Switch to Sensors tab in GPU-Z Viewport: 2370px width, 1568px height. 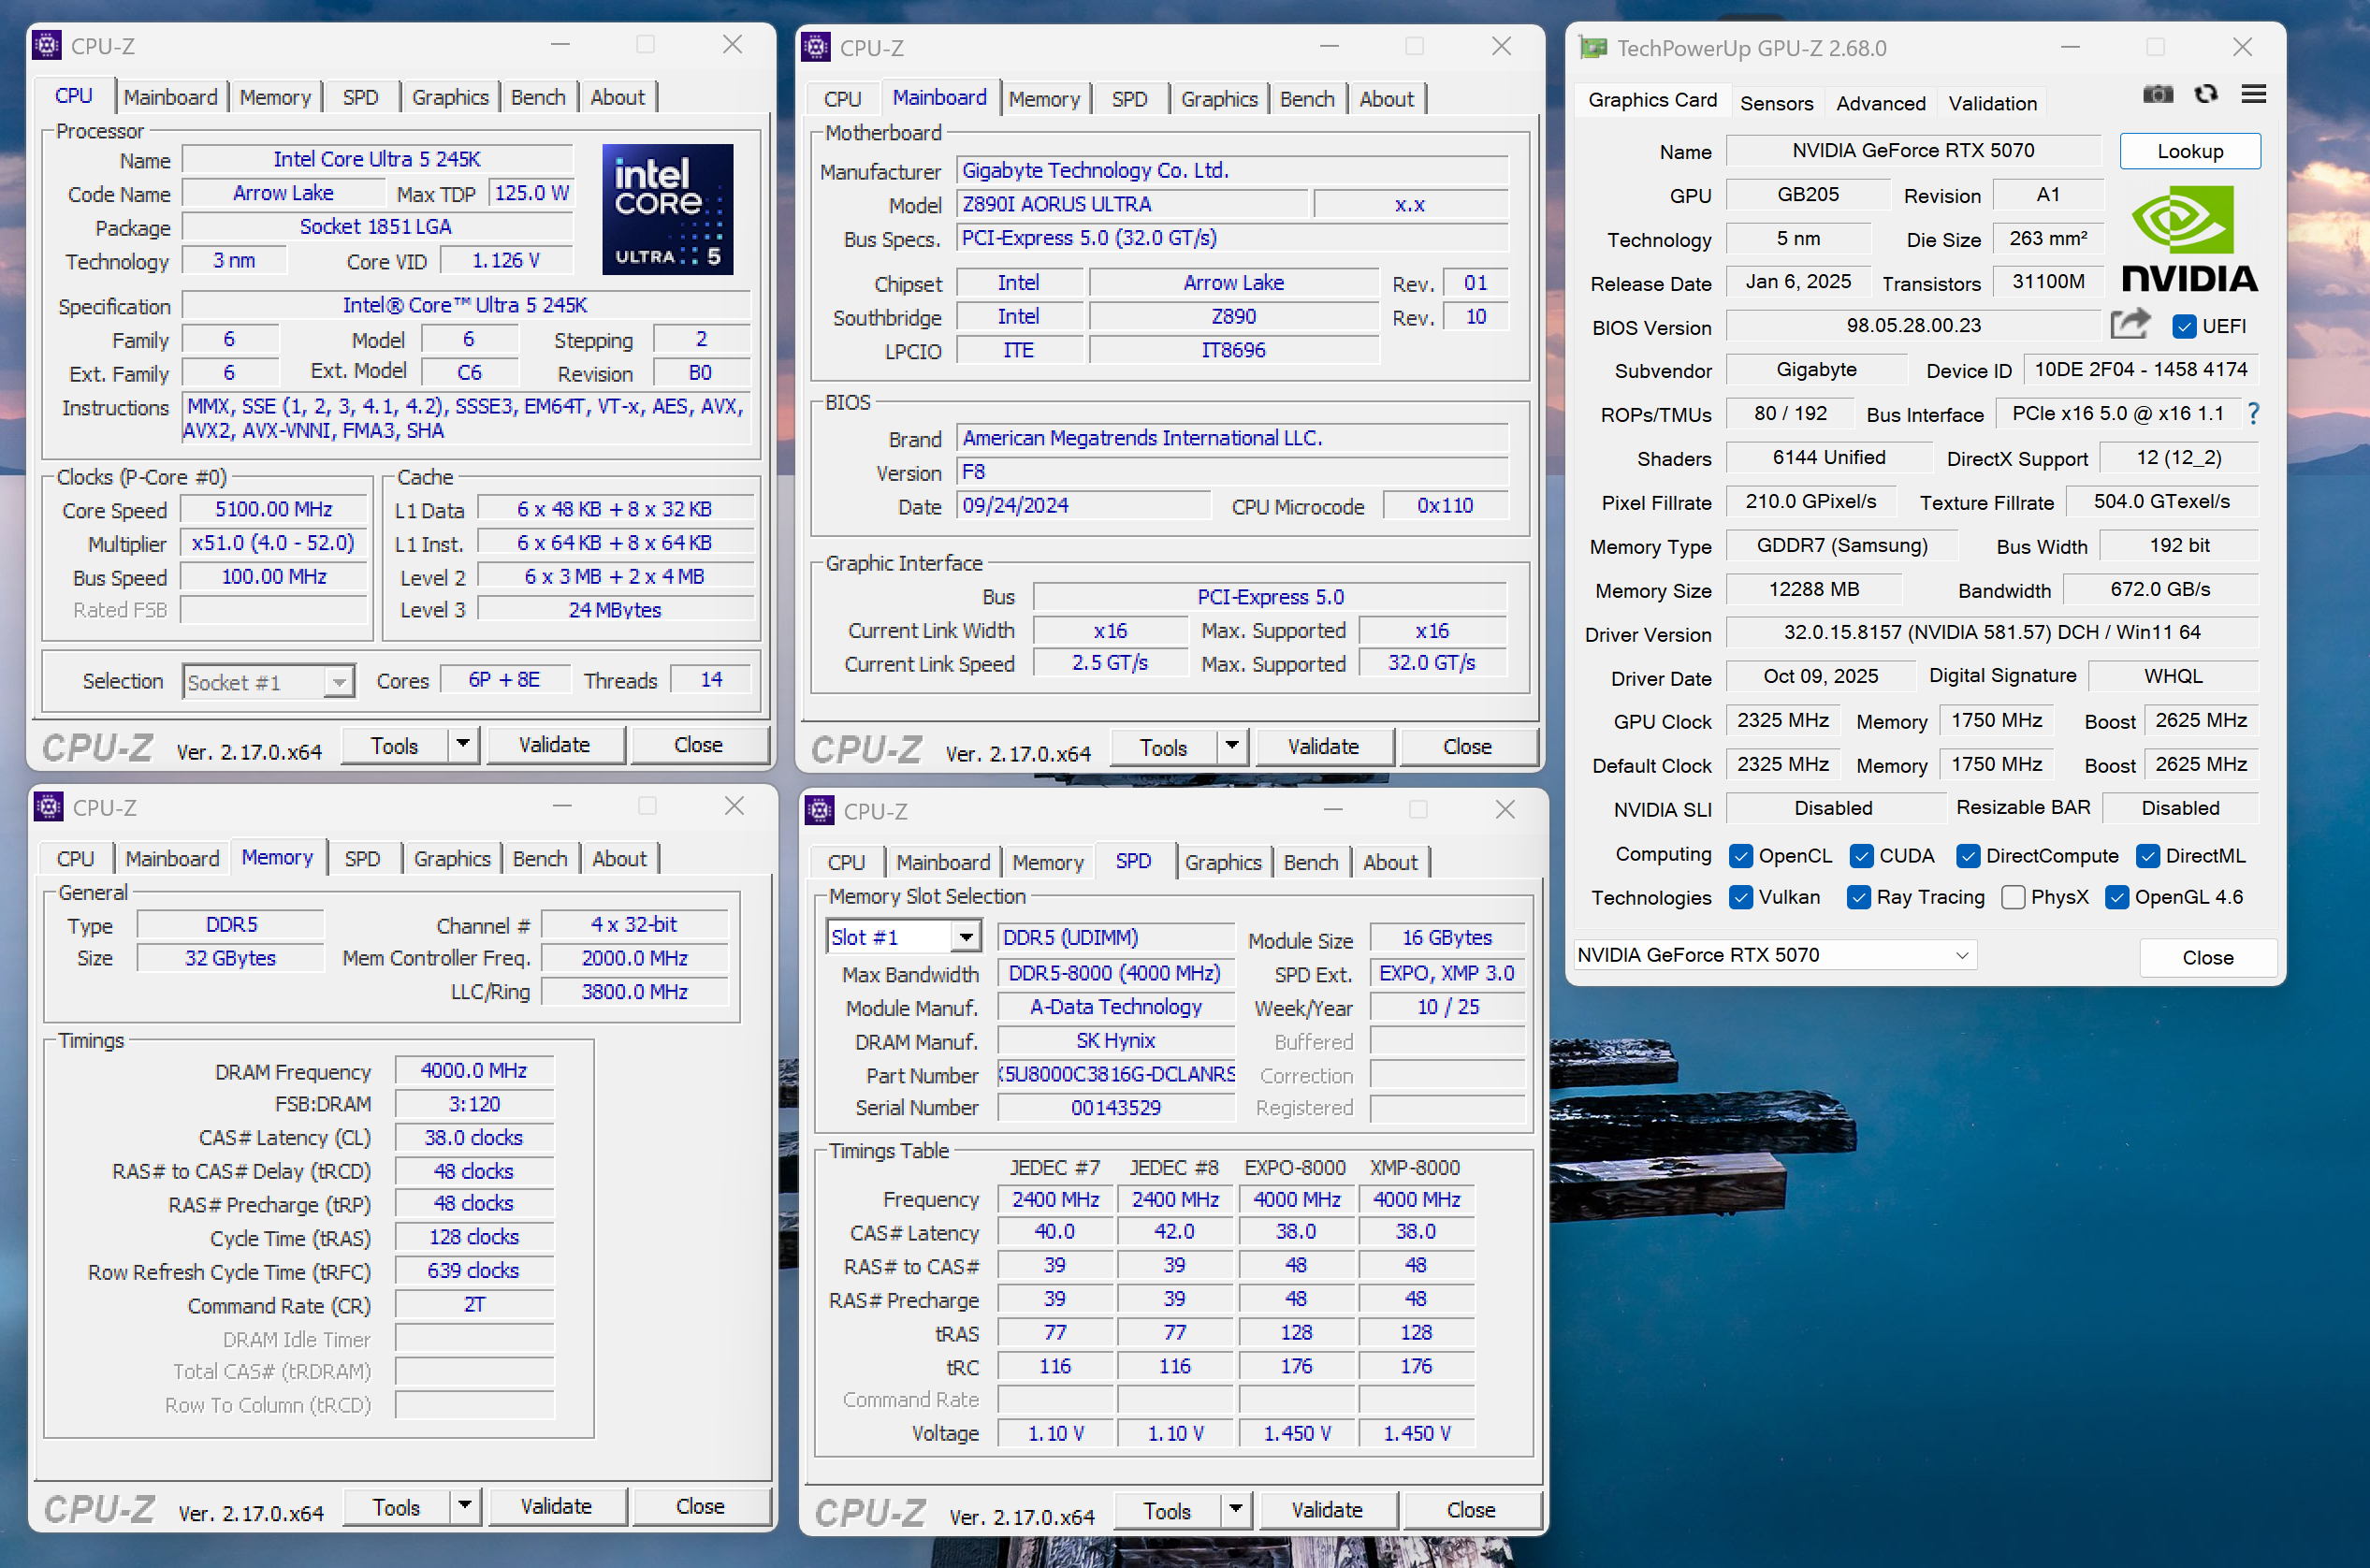point(1776,103)
